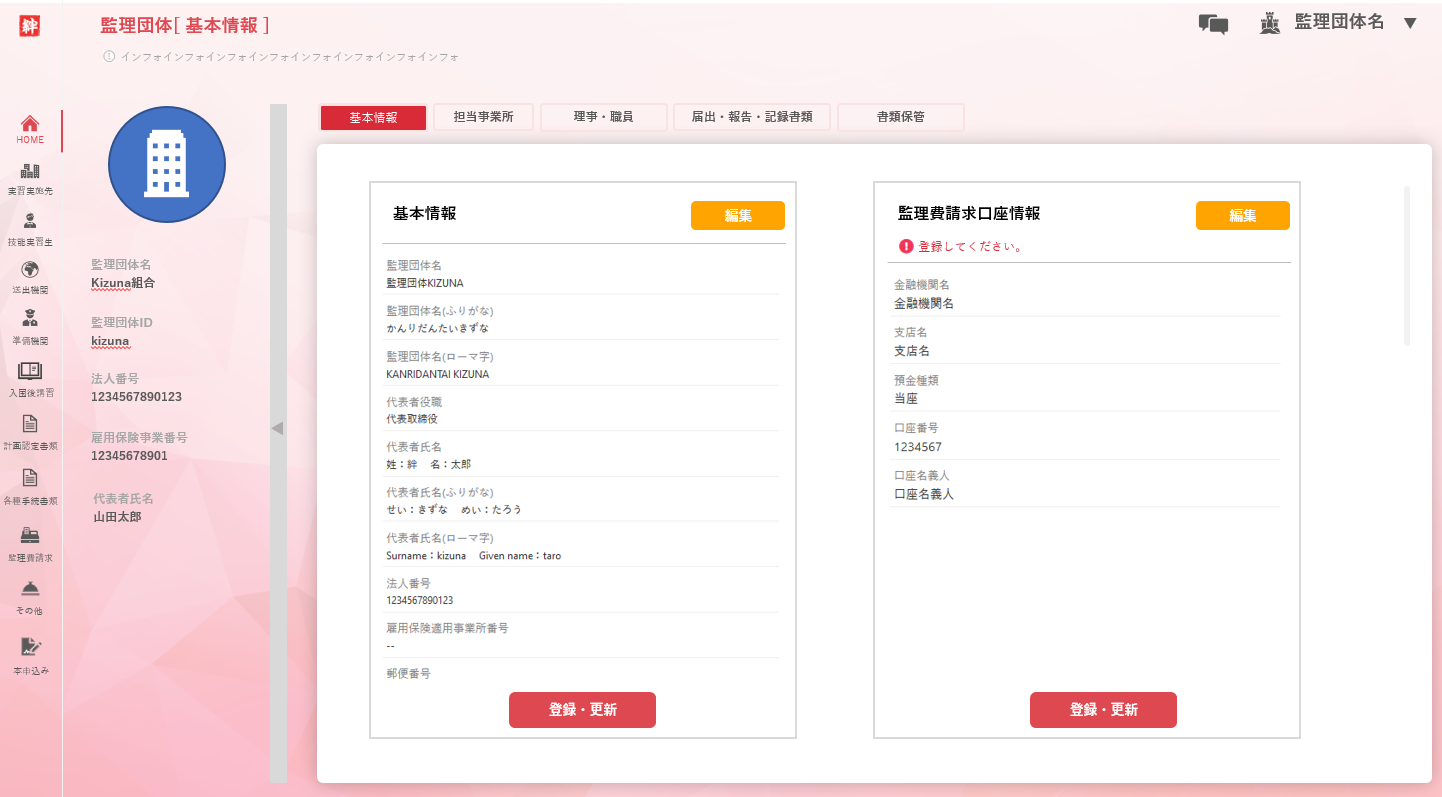
Task: Open the 書類保管 tab
Action: 900,117
